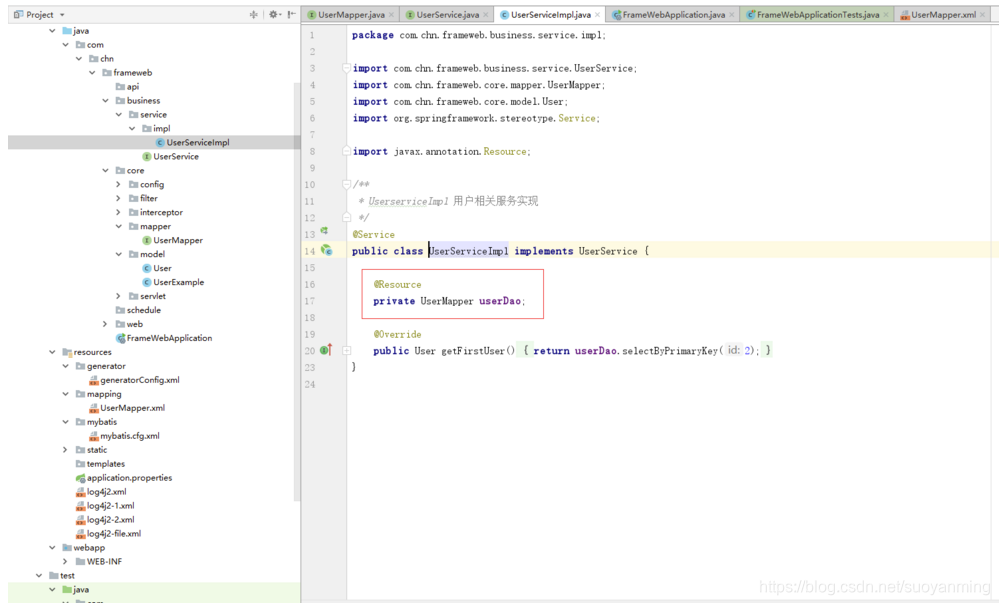
Task: Open Project tool window settings gear icon
Action: click(272, 16)
